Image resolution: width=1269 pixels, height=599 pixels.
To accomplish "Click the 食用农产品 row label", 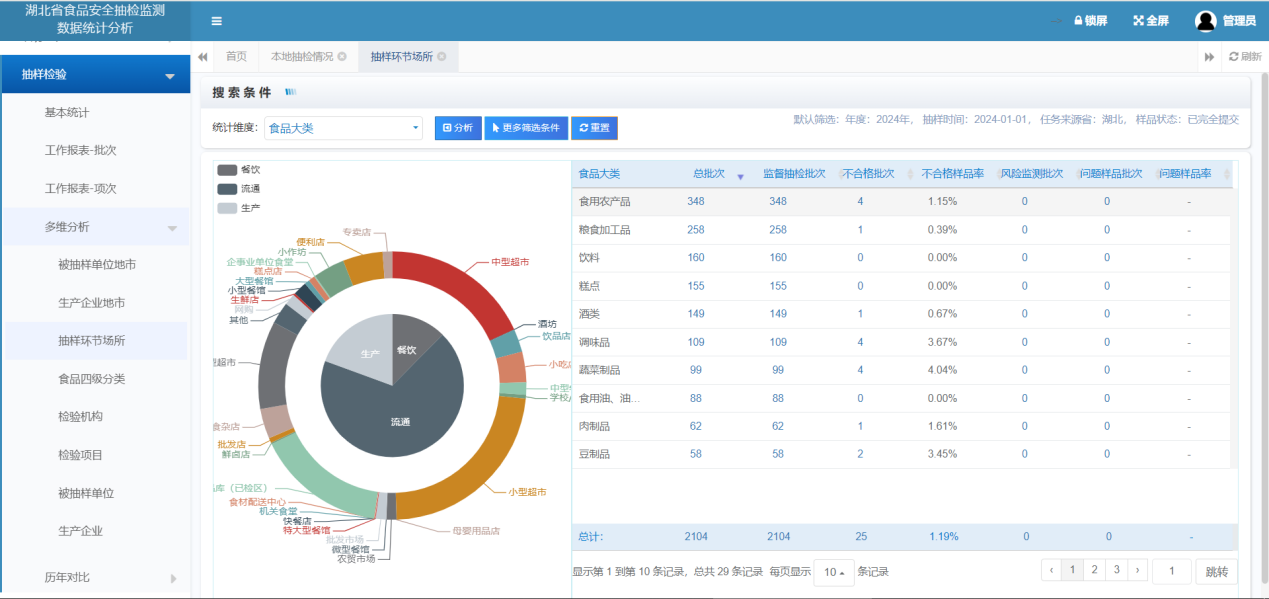I will pyautogui.click(x=604, y=202).
